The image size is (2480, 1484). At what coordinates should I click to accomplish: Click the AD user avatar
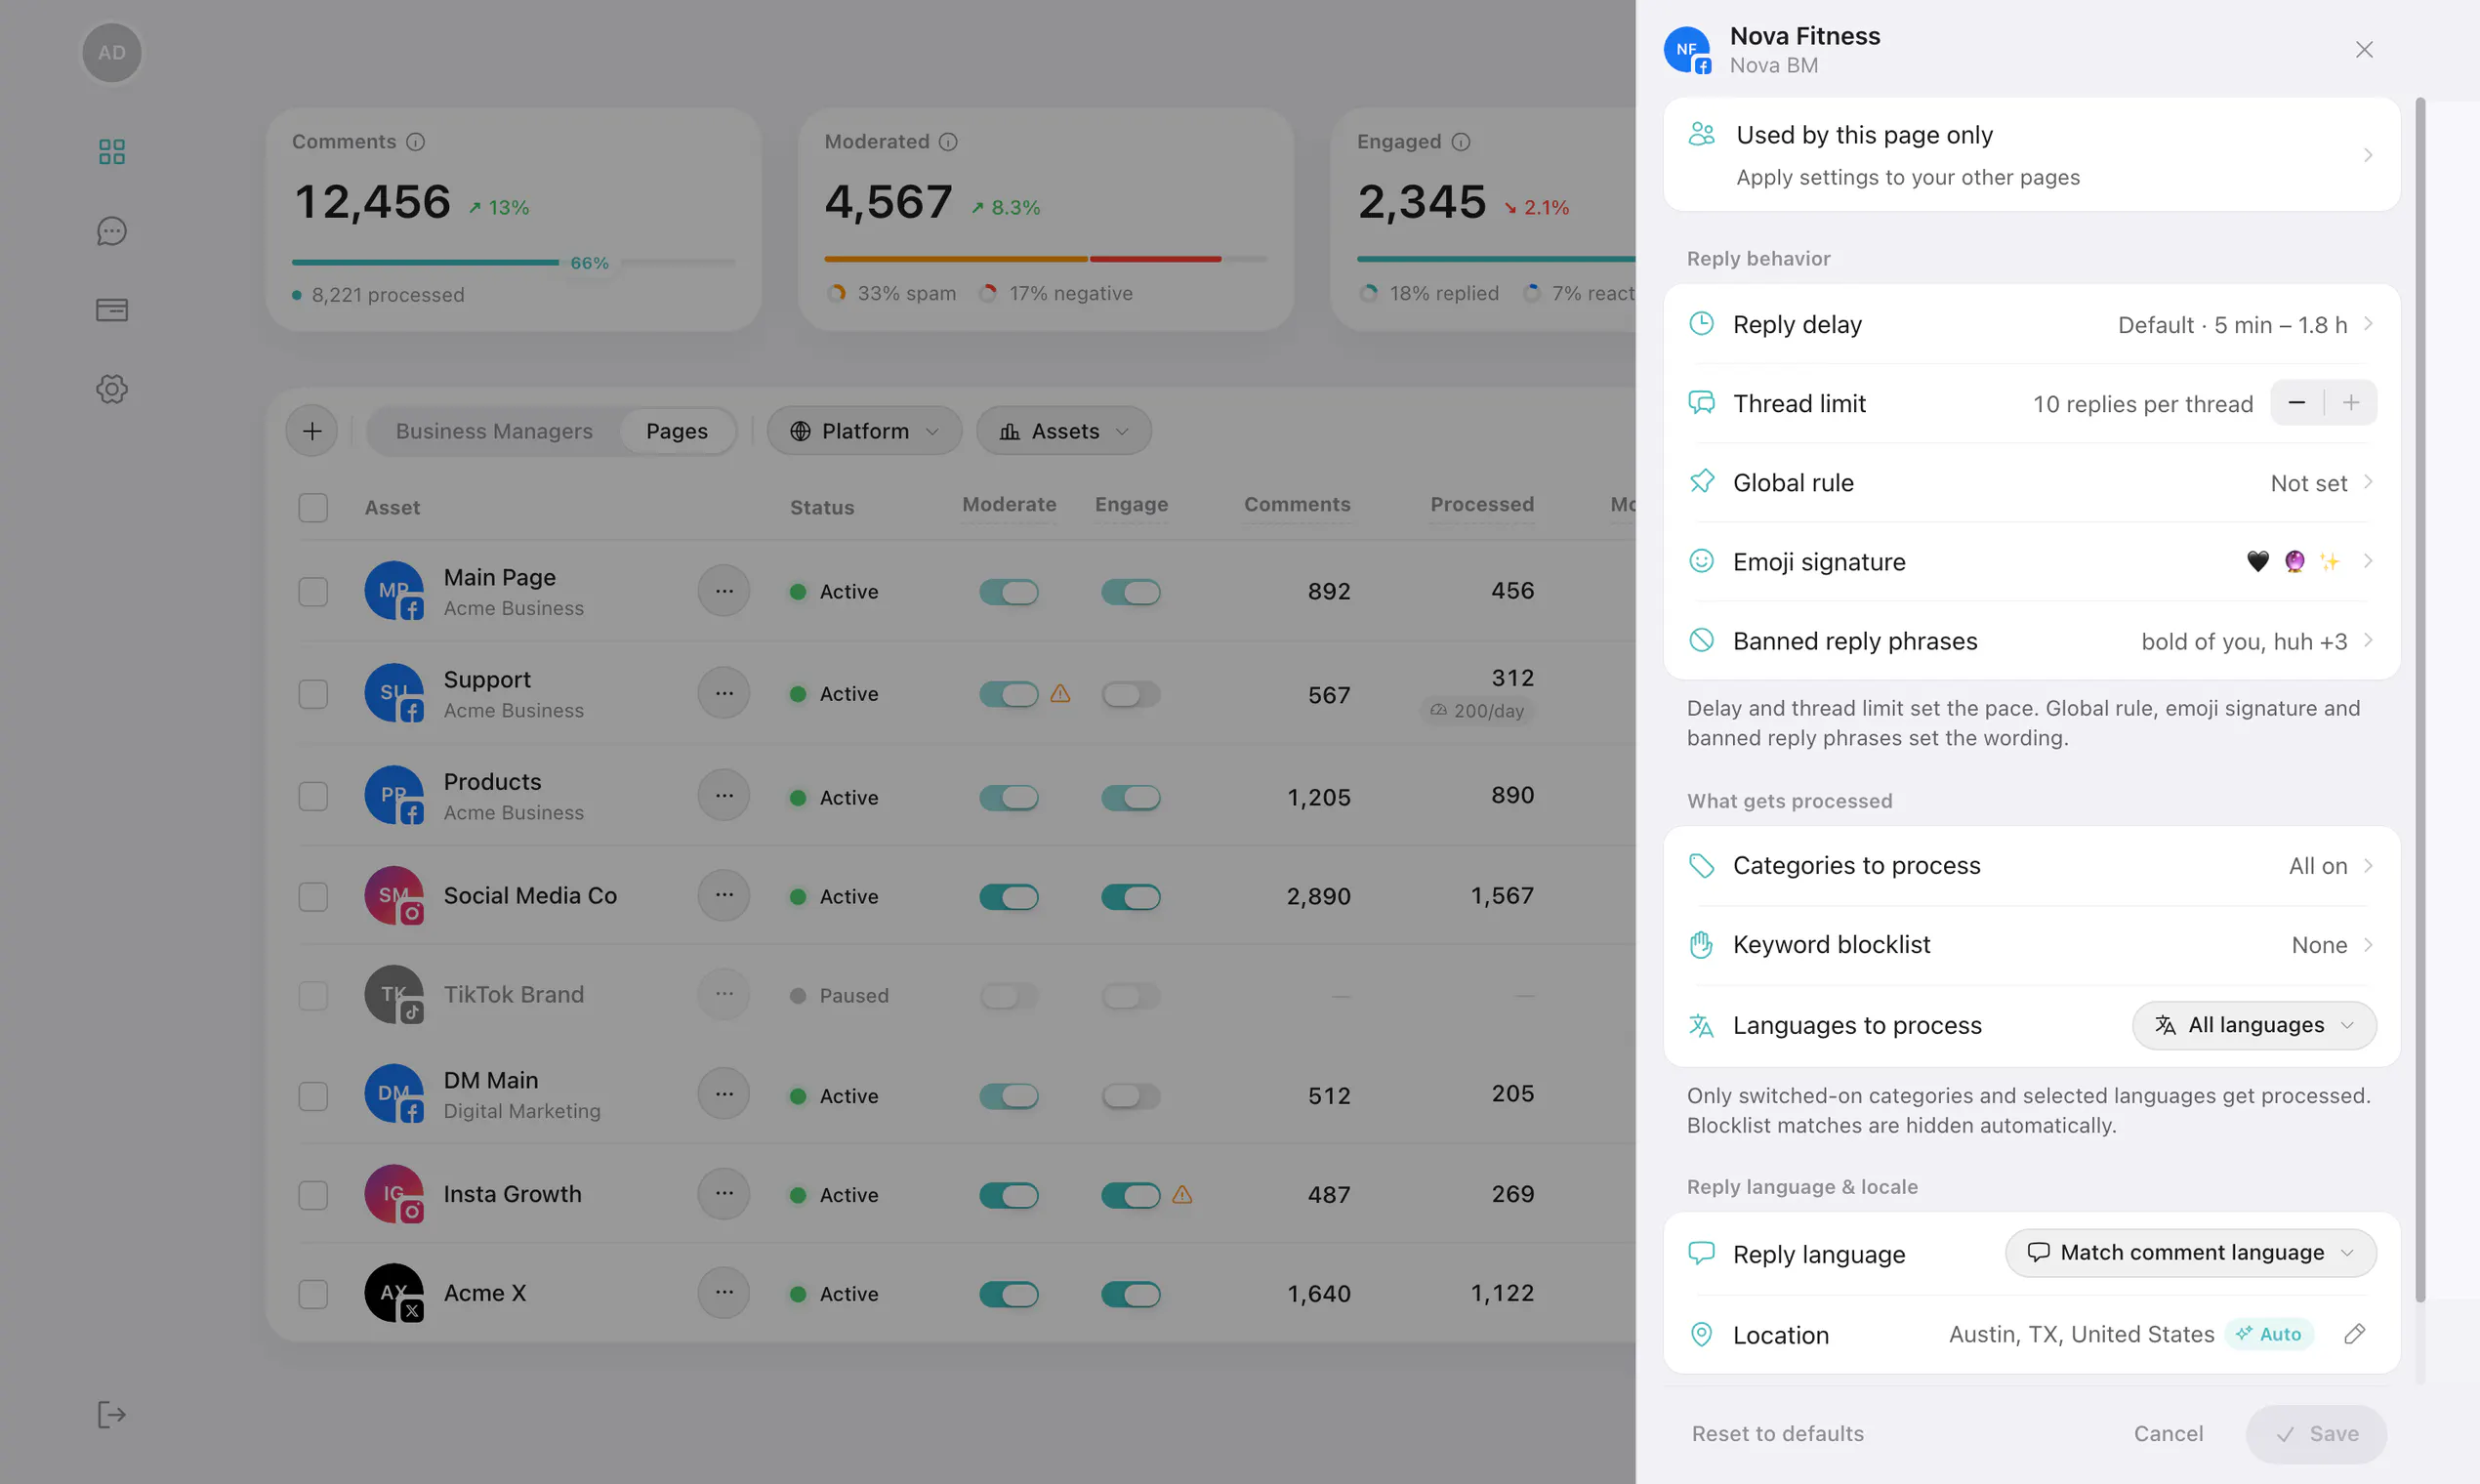pyautogui.click(x=112, y=52)
